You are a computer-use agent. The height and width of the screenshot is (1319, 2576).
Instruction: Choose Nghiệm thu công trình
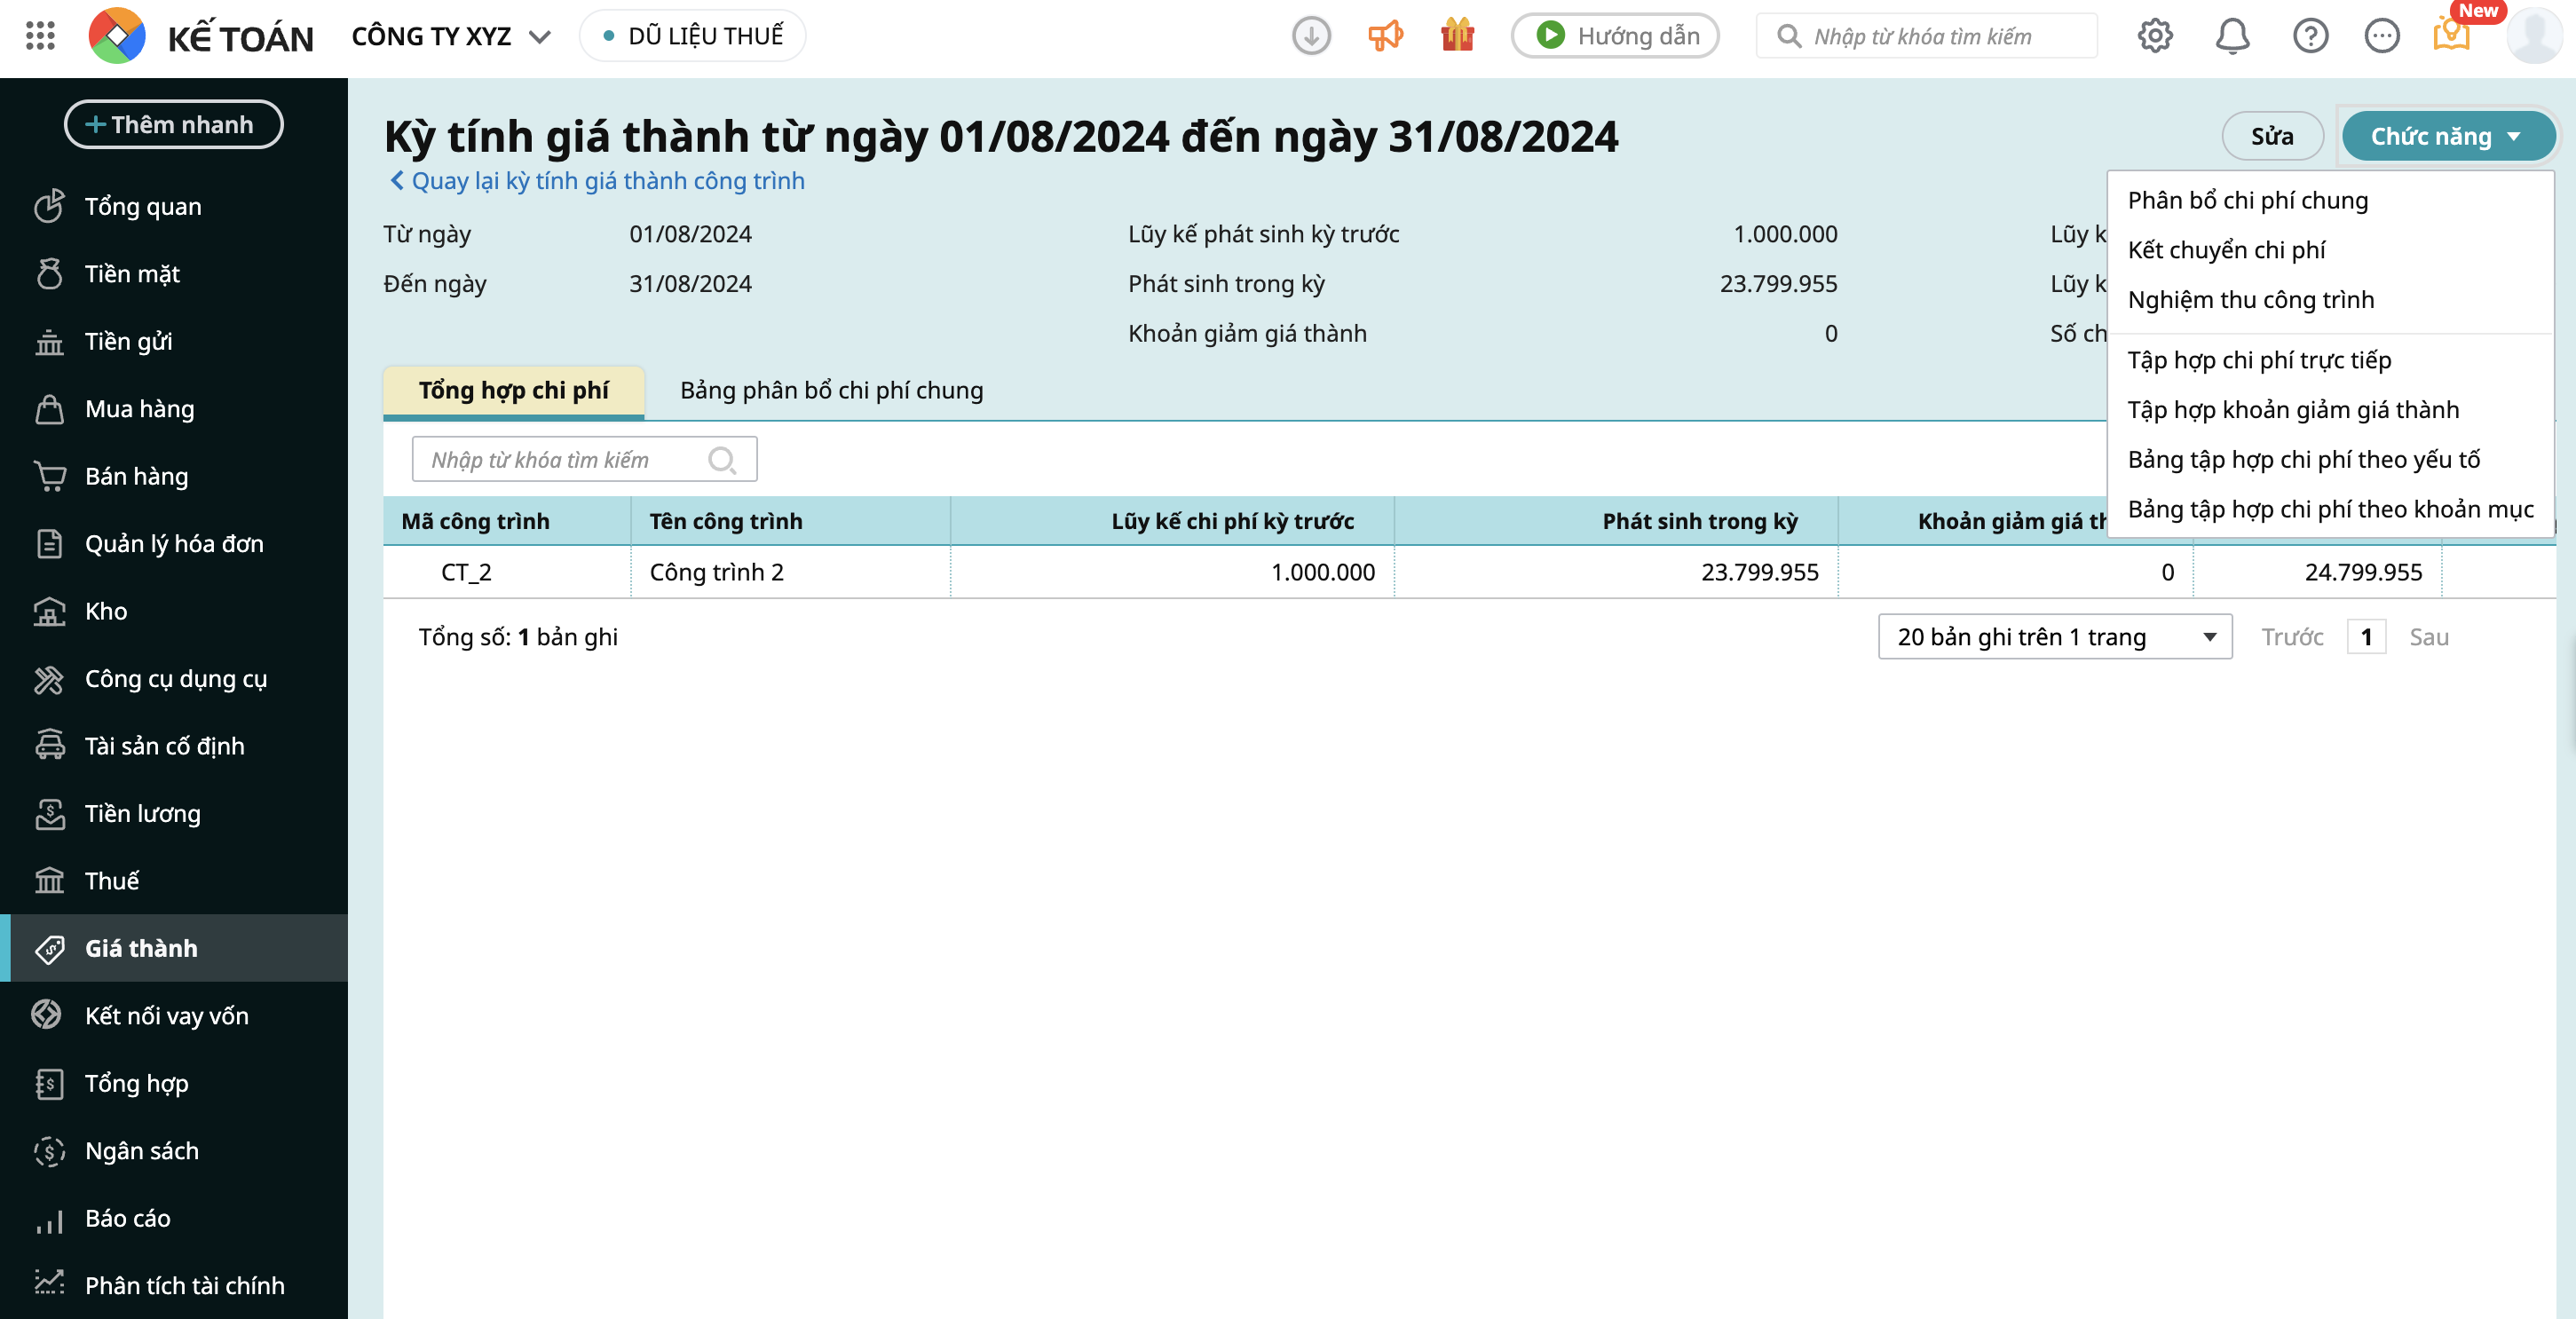pos(2330,300)
